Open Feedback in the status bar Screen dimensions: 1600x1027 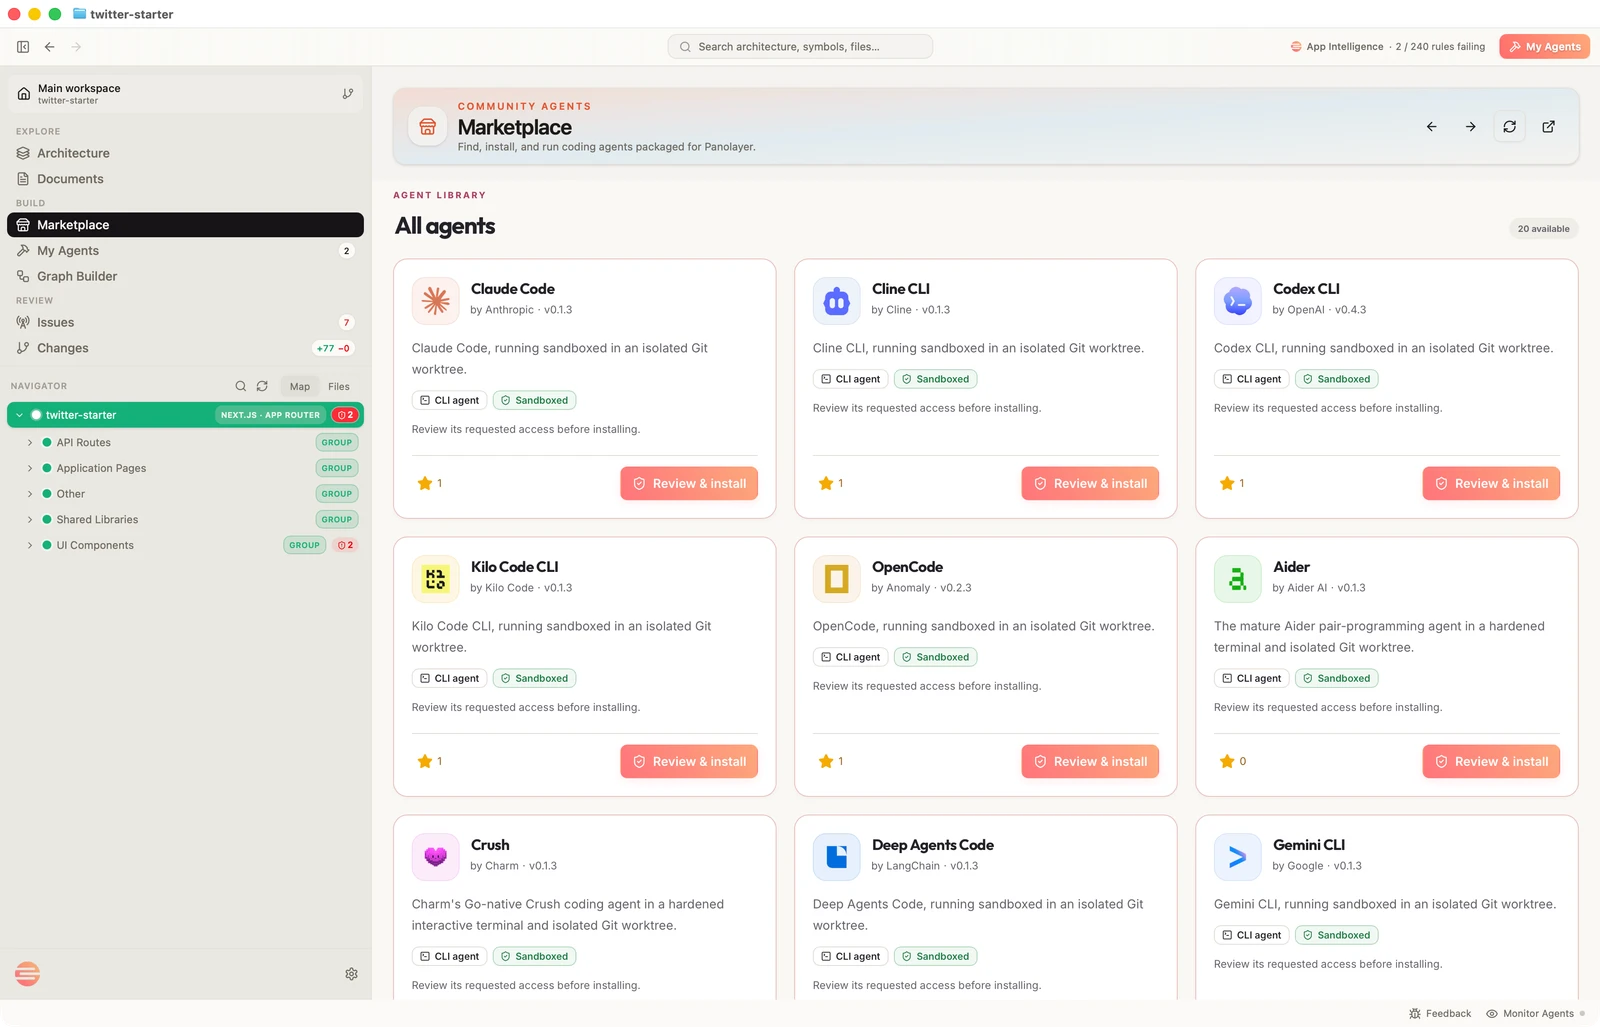coord(1440,1014)
